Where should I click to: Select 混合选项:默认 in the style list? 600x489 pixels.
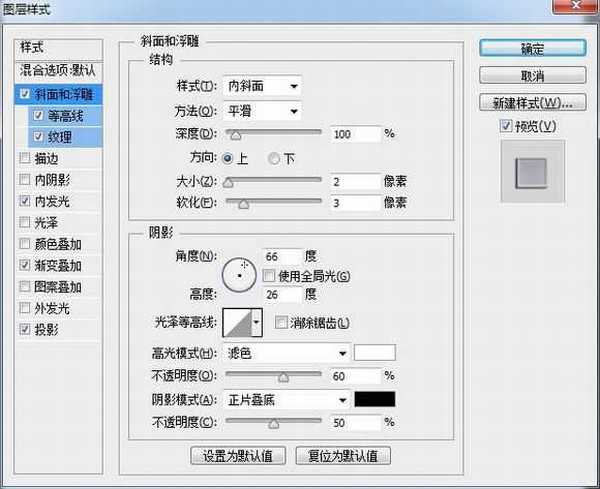coord(60,71)
